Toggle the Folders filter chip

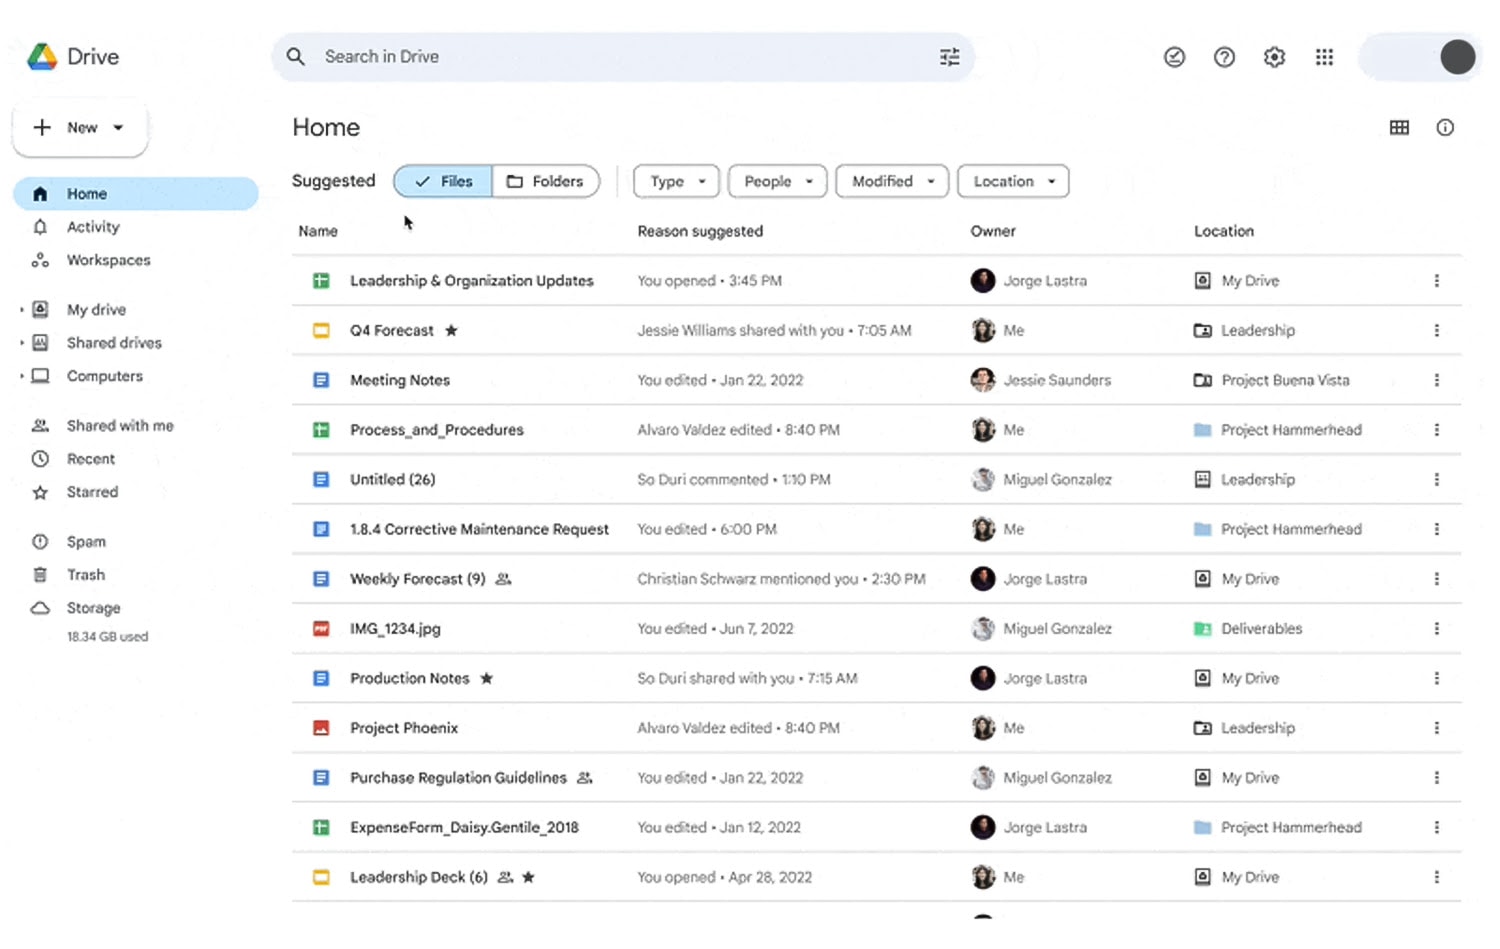pos(546,181)
